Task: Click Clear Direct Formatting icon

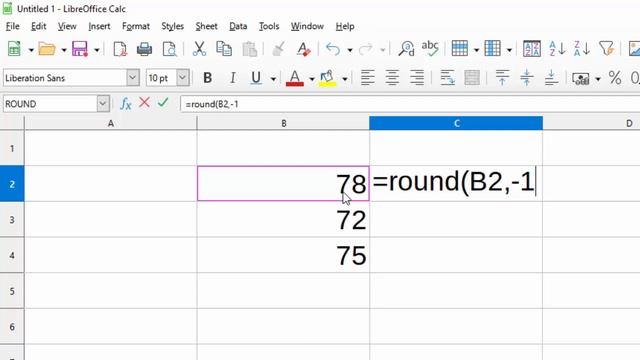Action: point(303,49)
